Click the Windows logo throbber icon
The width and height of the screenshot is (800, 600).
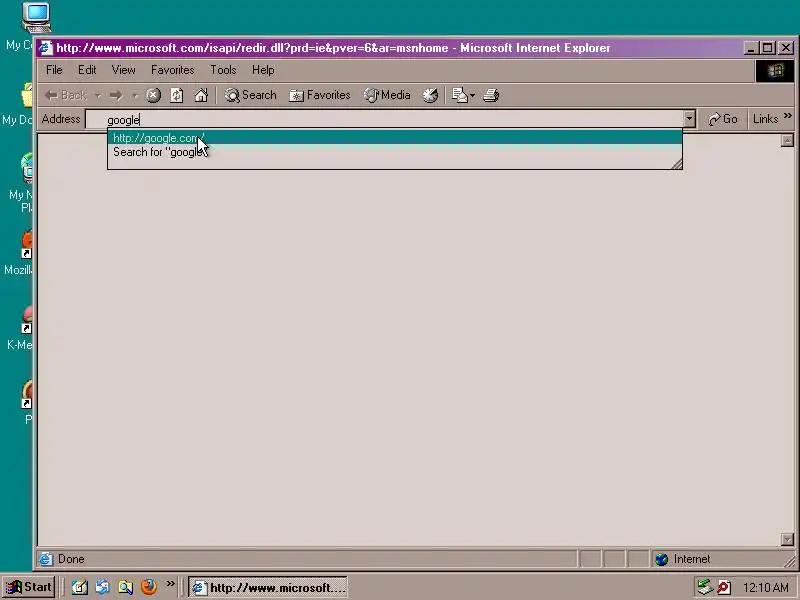774,70
